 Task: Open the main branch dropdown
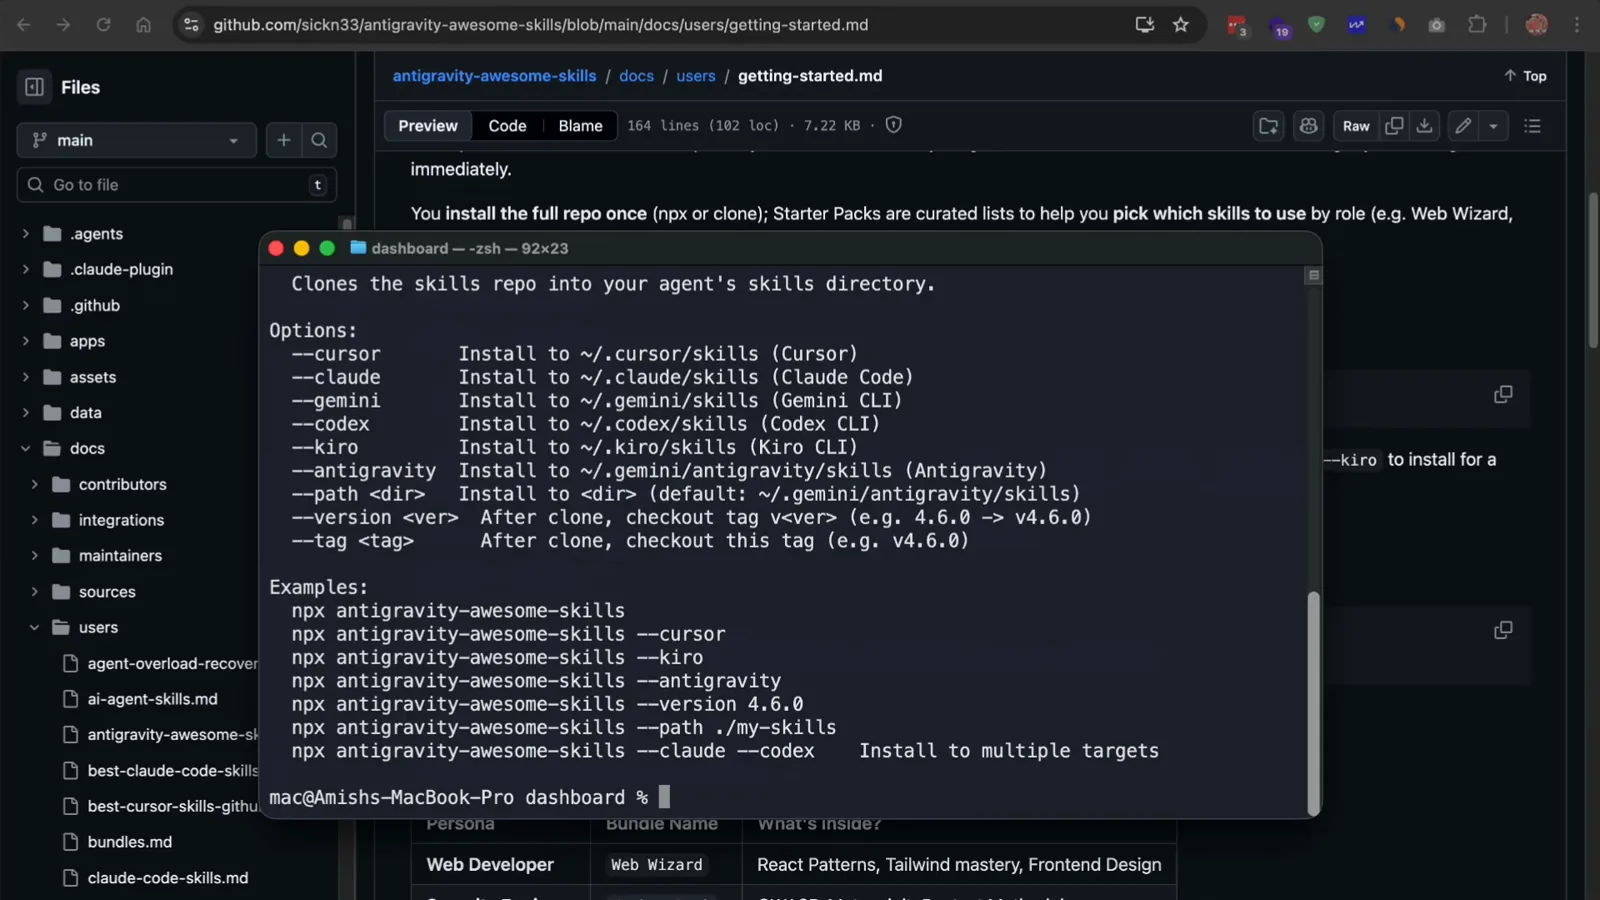[136, 140]
